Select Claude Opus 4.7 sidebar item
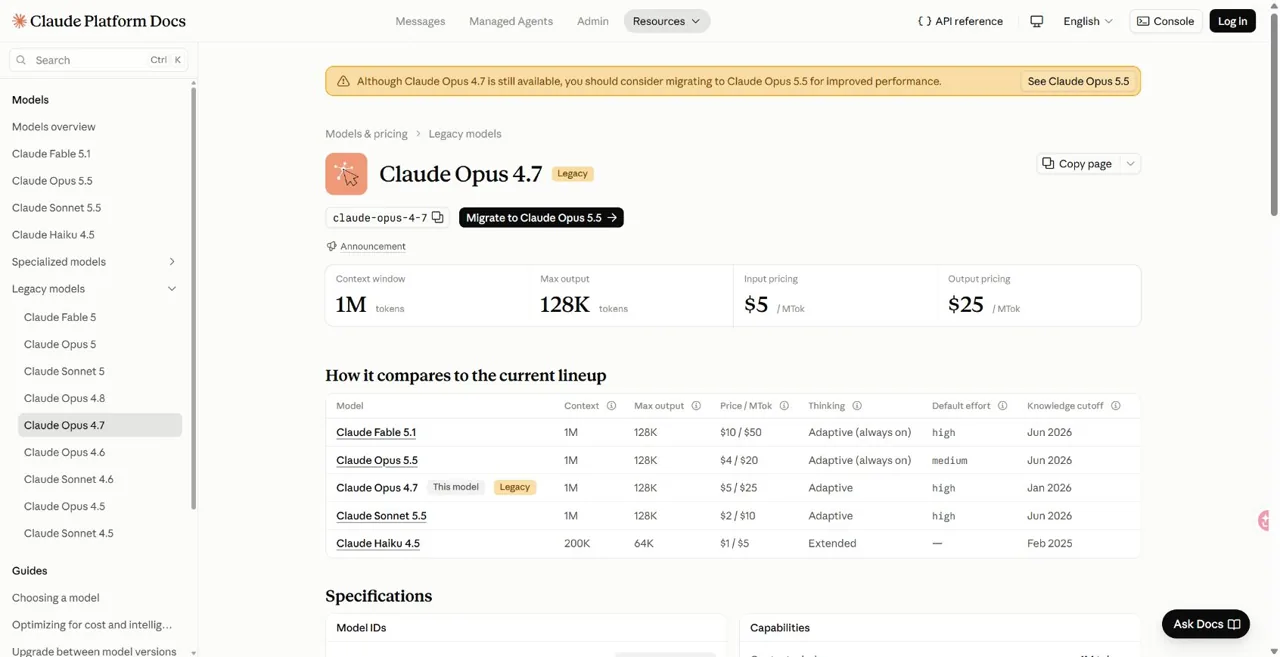Image resolution: width=1280 pixels, height=657 pixels. click(x=100, y=425)
